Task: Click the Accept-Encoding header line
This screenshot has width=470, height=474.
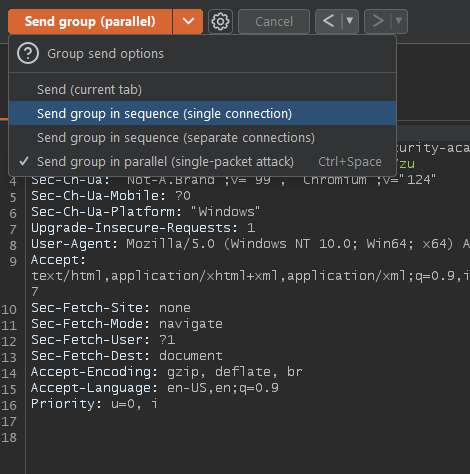Action: pyautogui.click(x=167, y=372)
